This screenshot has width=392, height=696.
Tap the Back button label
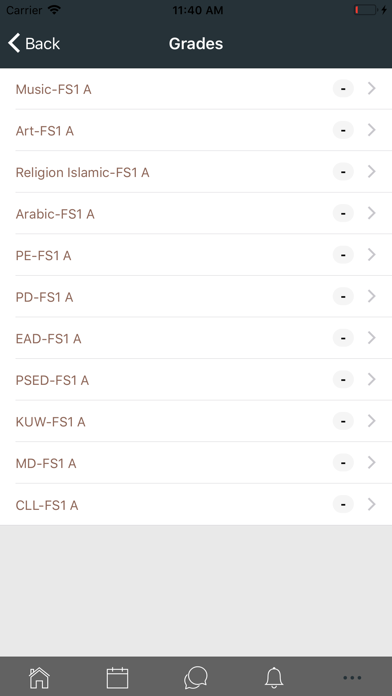(x=43, y=44)
